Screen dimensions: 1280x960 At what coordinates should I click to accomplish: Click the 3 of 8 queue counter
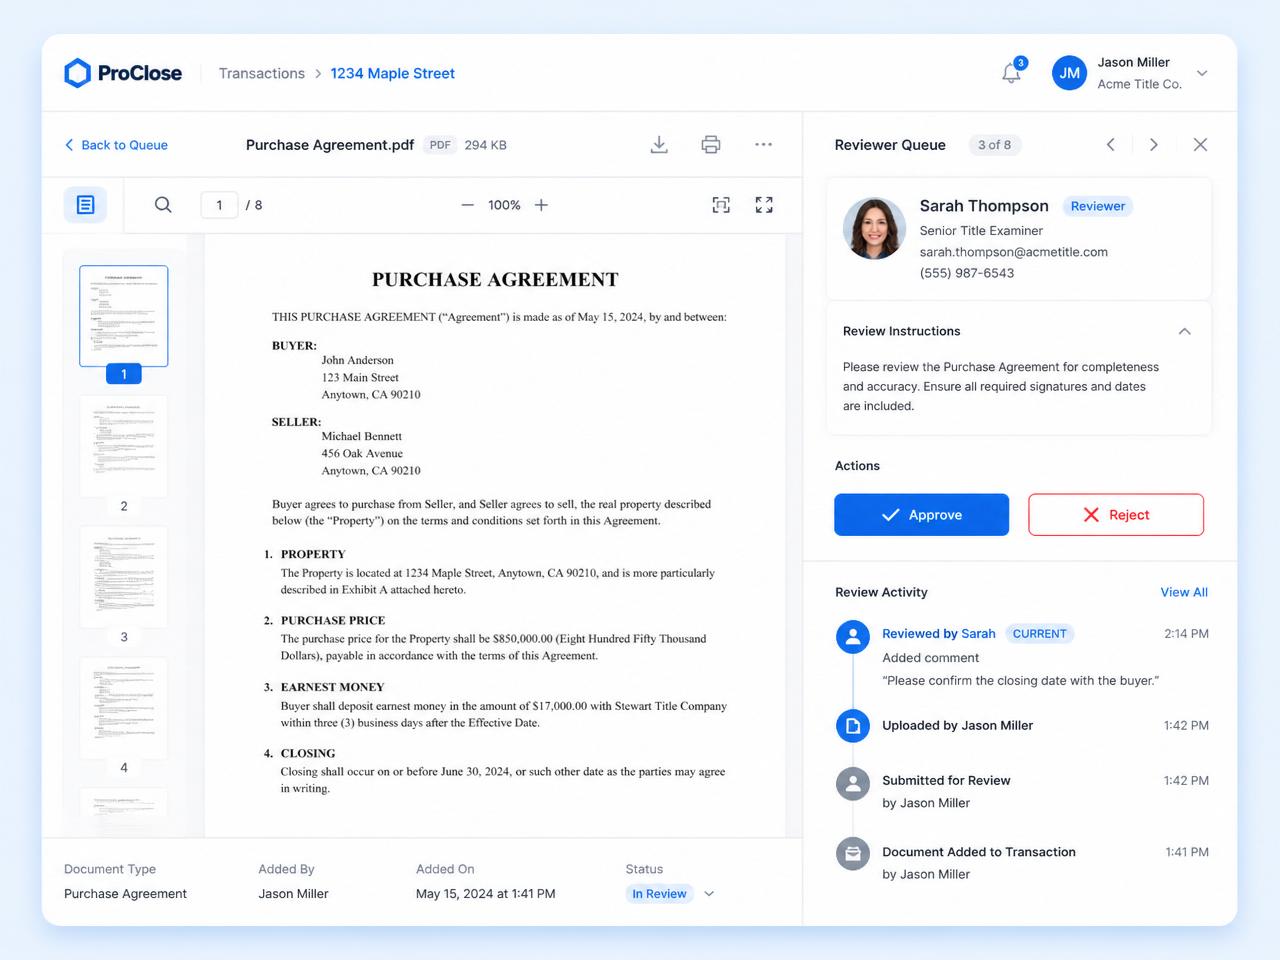(994, 145)
